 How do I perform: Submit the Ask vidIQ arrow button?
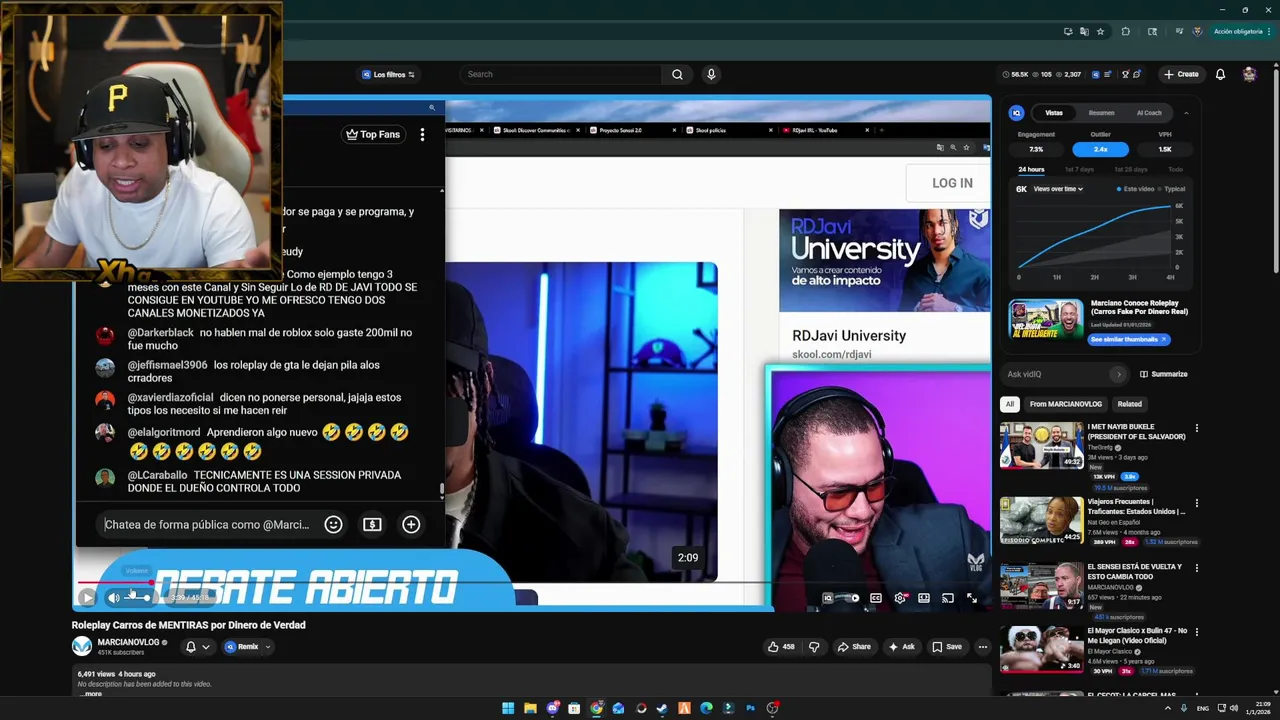tap(1118, 374)
